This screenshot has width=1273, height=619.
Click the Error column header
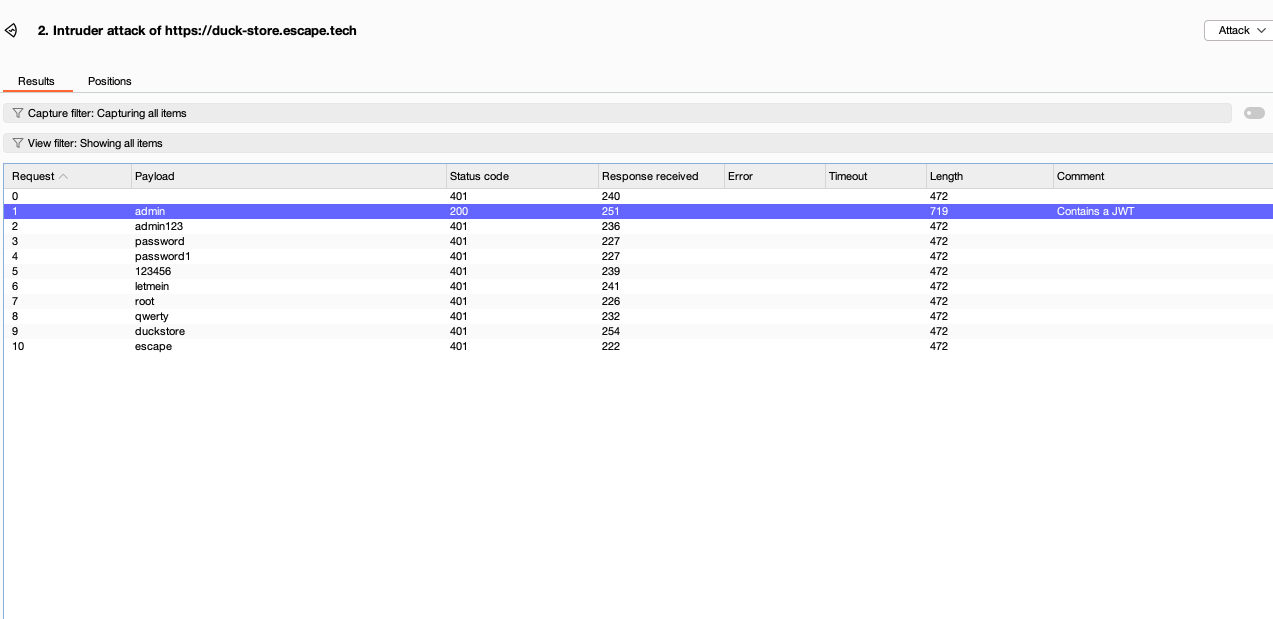click(740, 176)
